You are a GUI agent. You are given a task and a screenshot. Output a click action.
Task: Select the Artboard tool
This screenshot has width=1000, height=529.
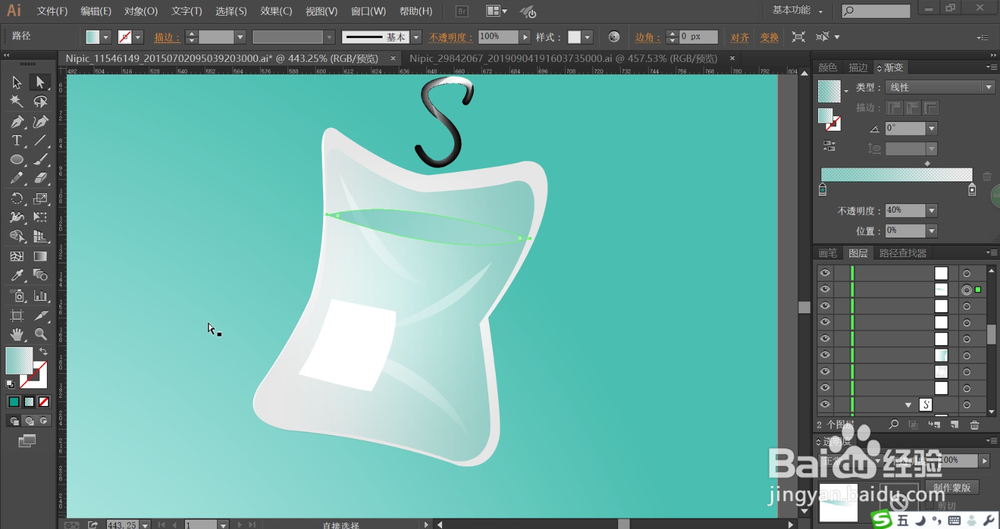[x=17, y=315]
